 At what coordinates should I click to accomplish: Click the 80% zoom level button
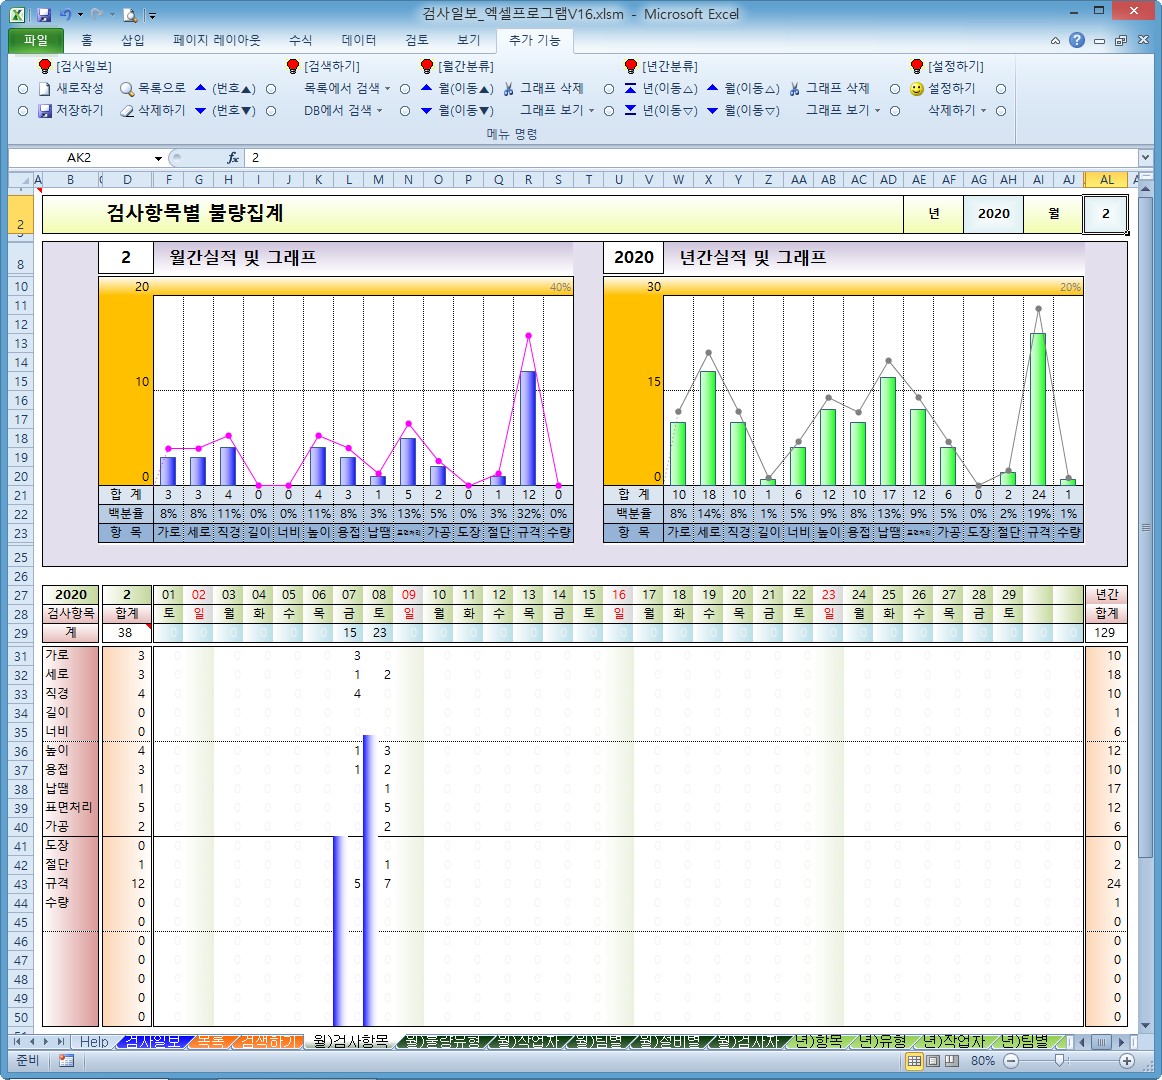[983, 1061]
